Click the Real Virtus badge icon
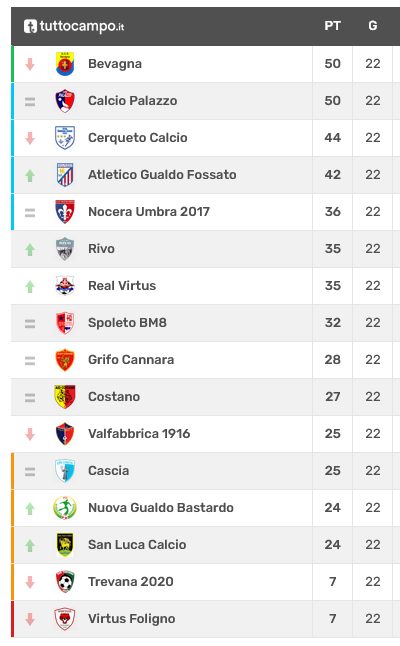Image resolution: width=400 pixels, height=646 pixels. pos(65,286)
